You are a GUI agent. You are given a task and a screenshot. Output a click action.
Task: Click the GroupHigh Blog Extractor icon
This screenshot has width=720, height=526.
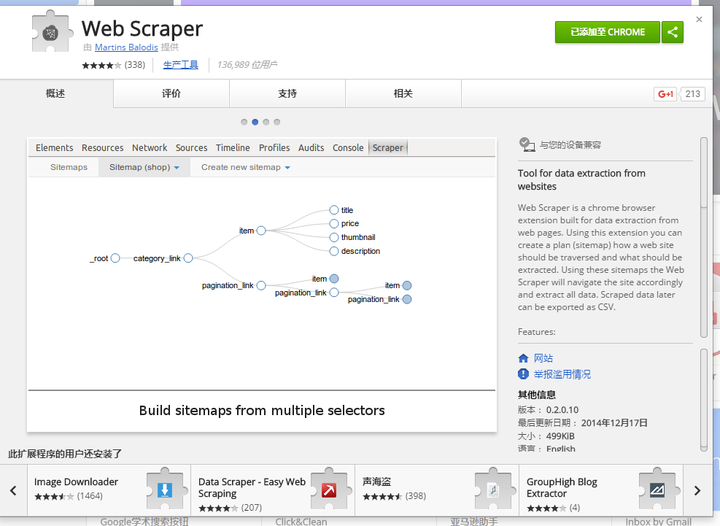tap(657, 488)
